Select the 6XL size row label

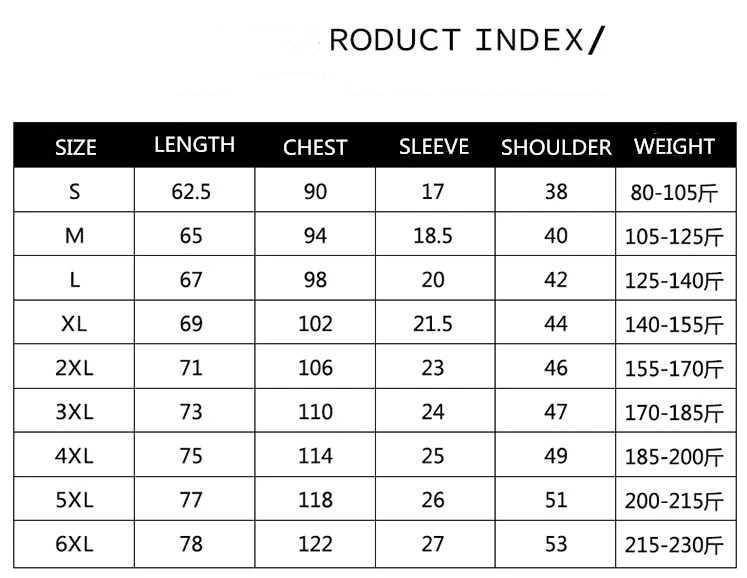(x=74, y=544)
